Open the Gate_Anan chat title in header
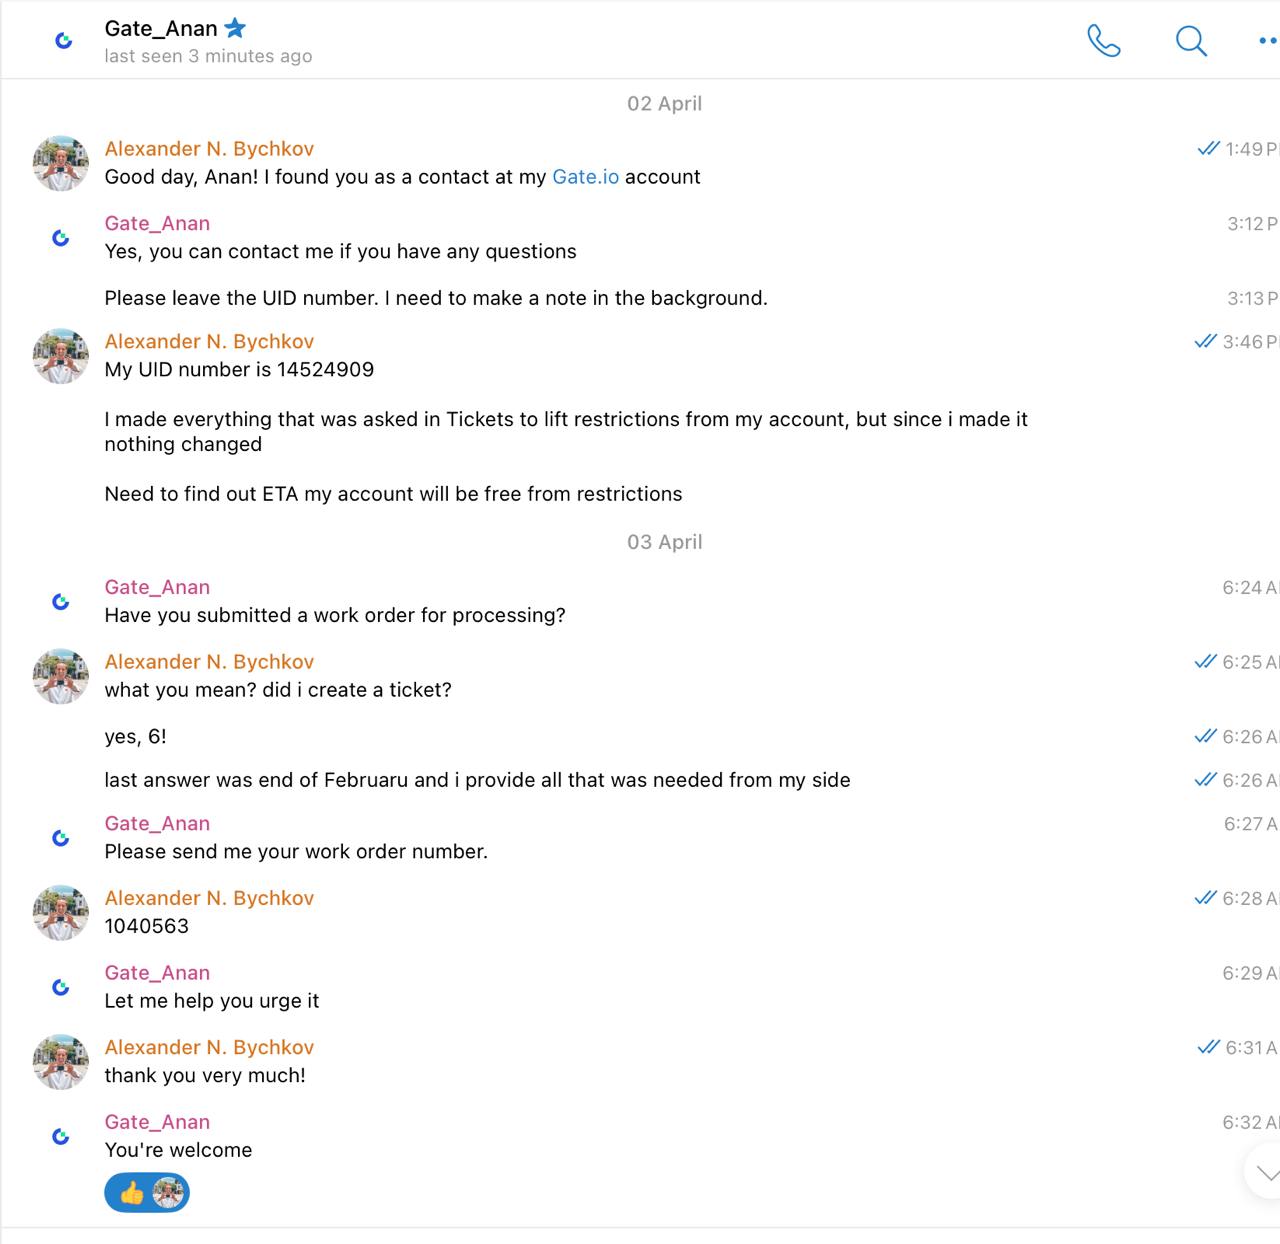This screenshot has width=1280, height=1244. click(160, 29)
